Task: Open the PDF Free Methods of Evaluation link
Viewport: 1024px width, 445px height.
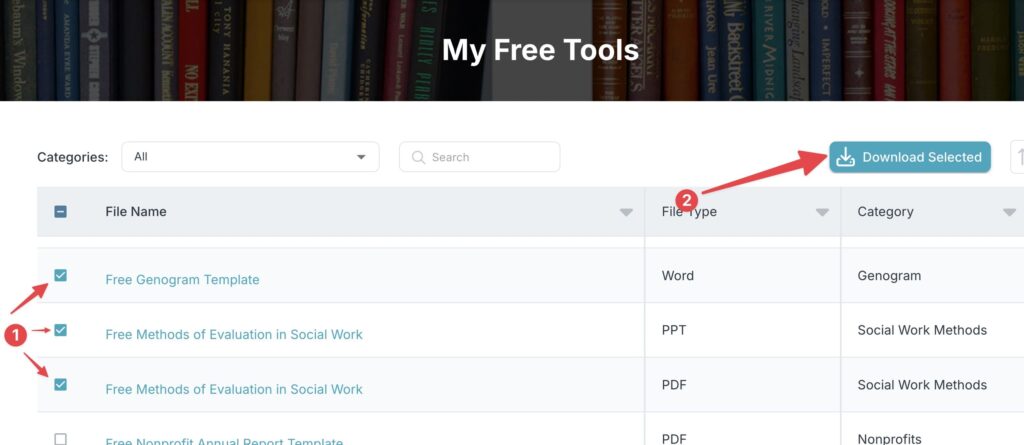Action: pyautogui.click(x=234, y=389)
